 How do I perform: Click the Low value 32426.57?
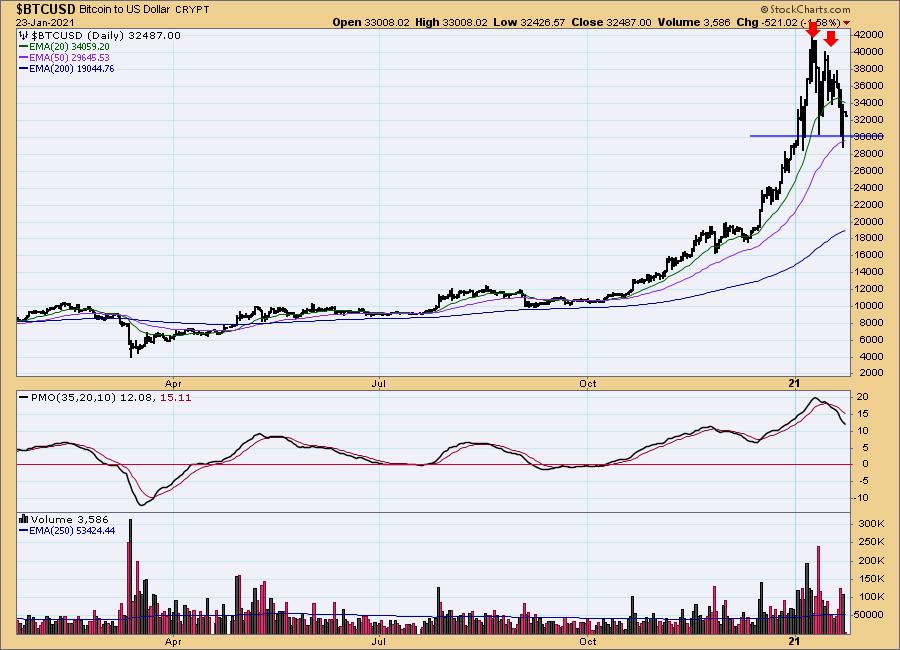542,22
